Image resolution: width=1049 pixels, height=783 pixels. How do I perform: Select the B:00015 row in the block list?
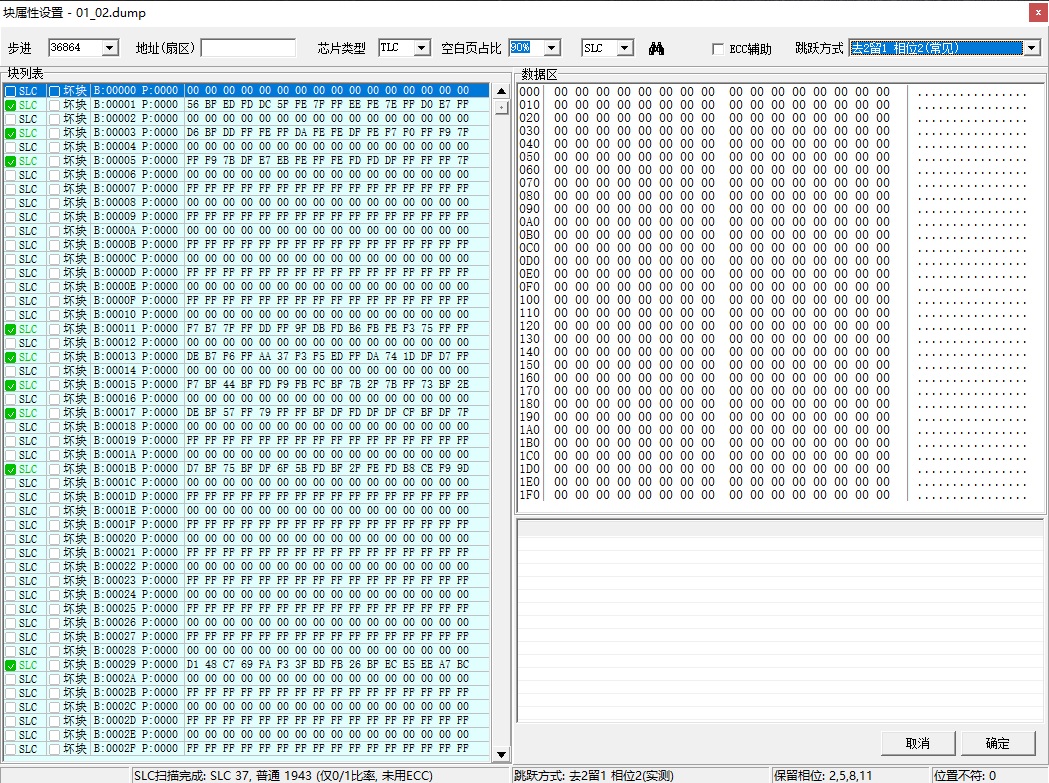coord(246,385)
